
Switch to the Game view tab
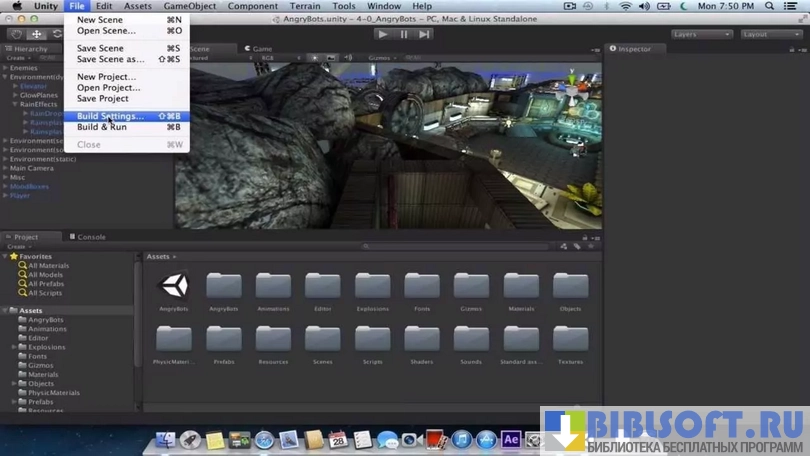pyautogui.click(x=261, y=48)
